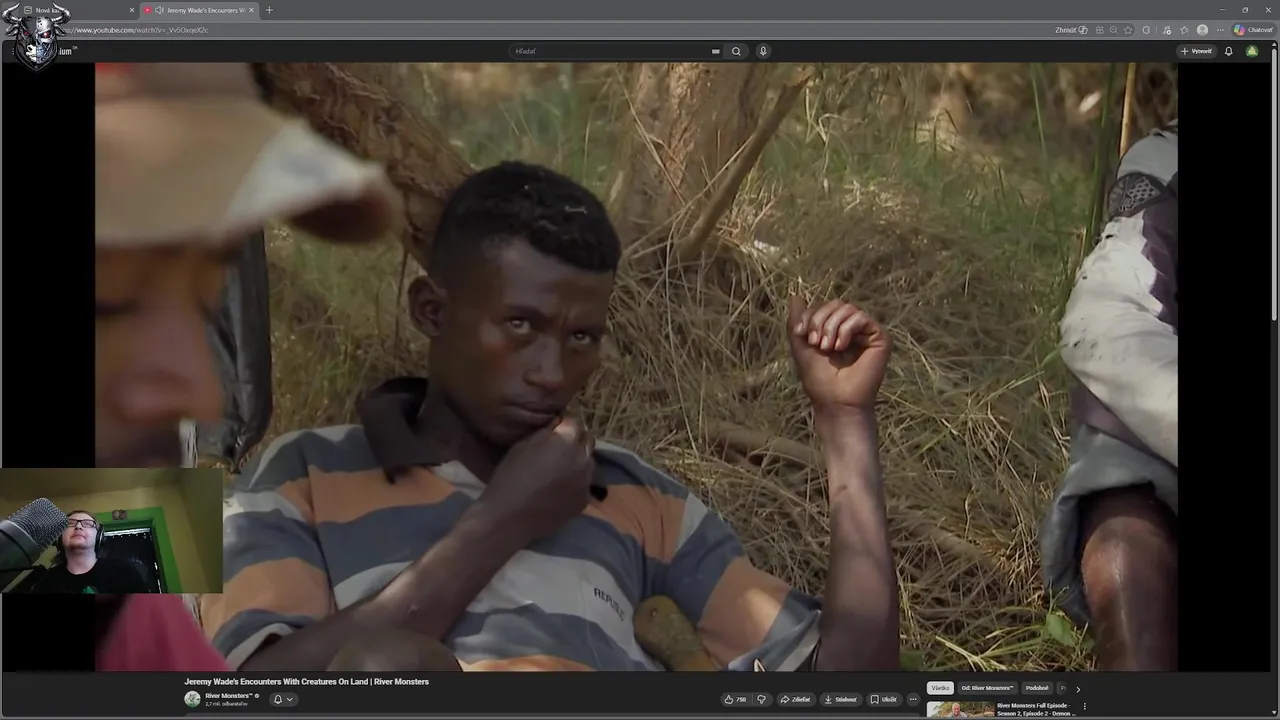
Task: Like the video with thumbs up
Action: (735, 699)
